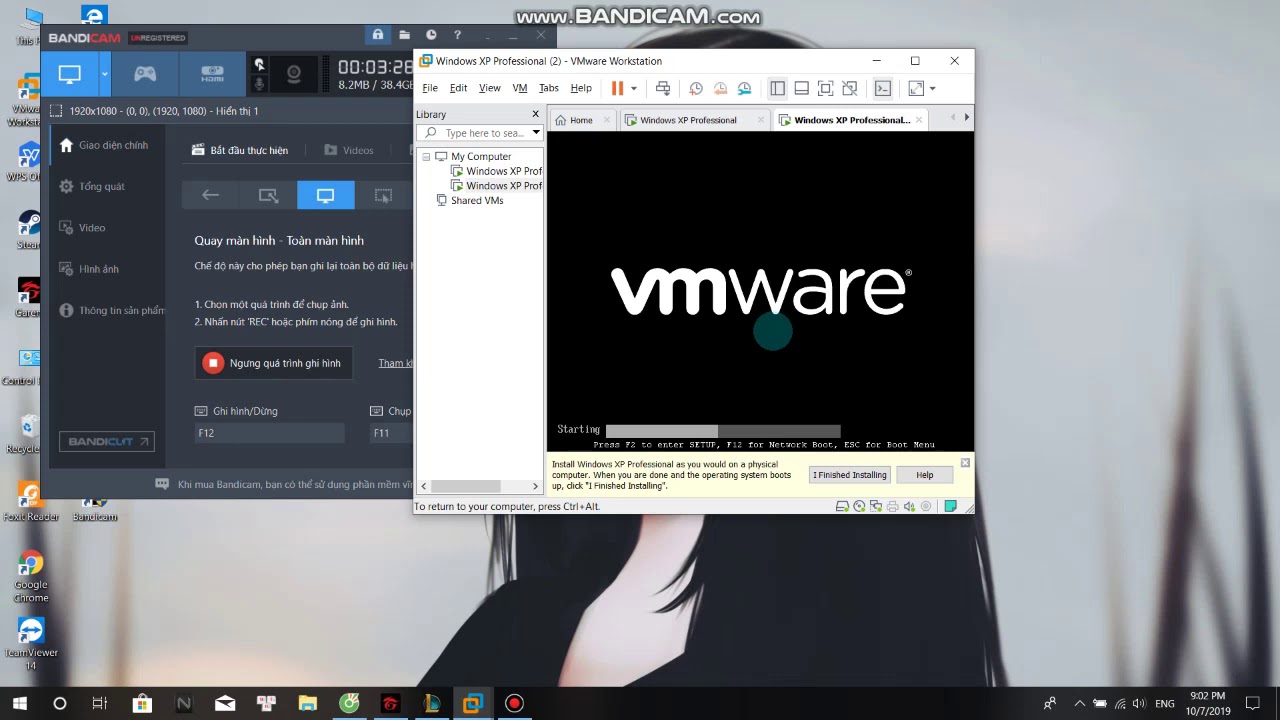The width and height of the screenshot is (1280, 720).
Task: Click the Bandicam back arrow mode button
Action: [x=210, y=195]
